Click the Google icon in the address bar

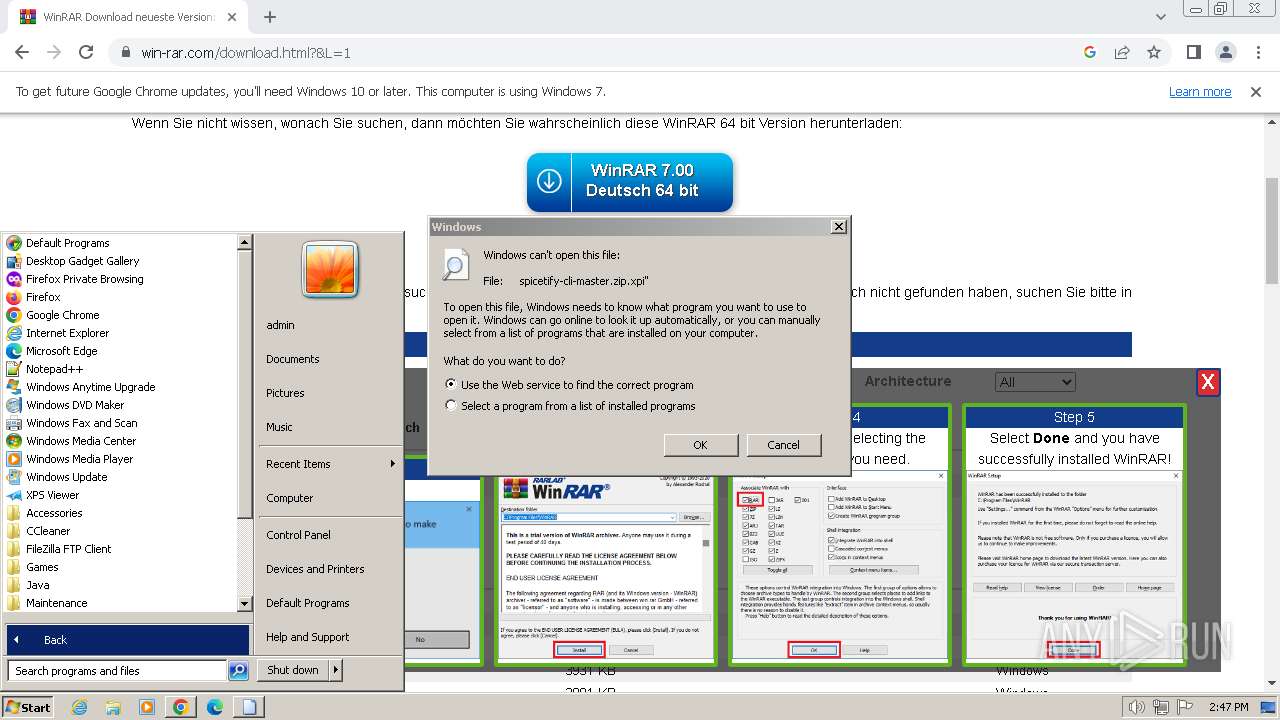1090,52
